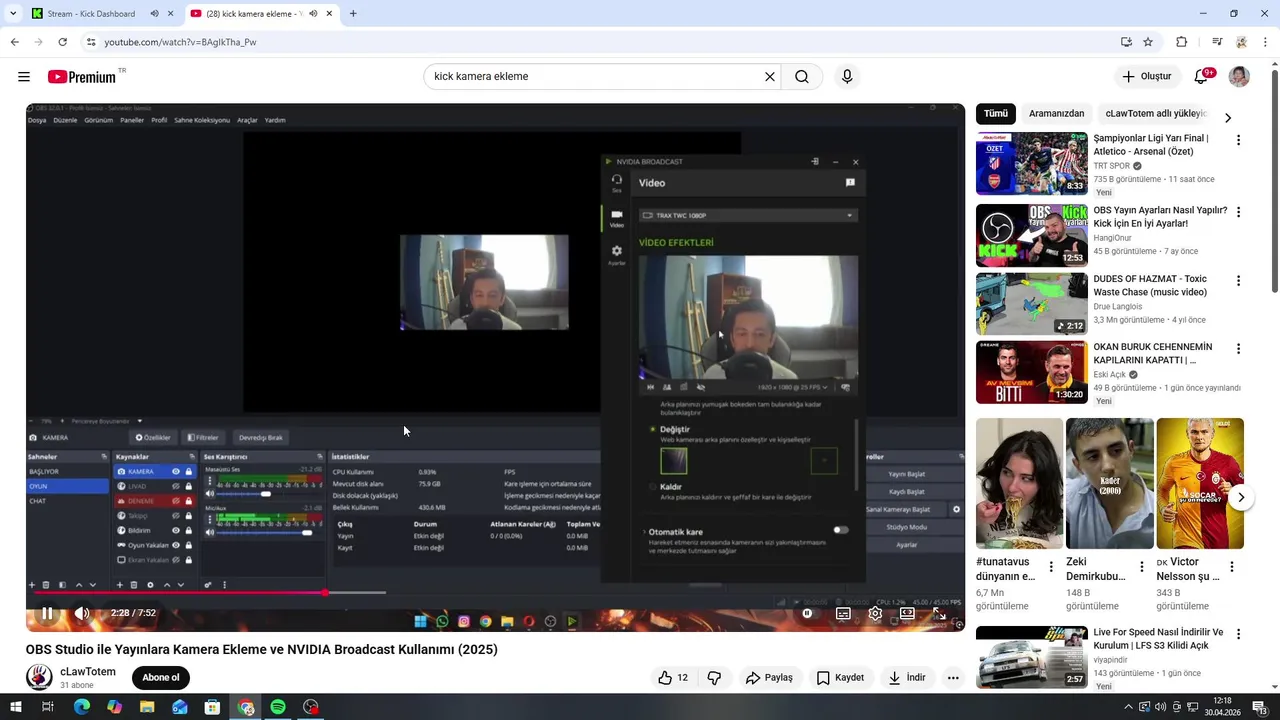The width and height of the screenshot is (1280, 720).
Task: Switch the player to theater mode
Action: [907, 613]
